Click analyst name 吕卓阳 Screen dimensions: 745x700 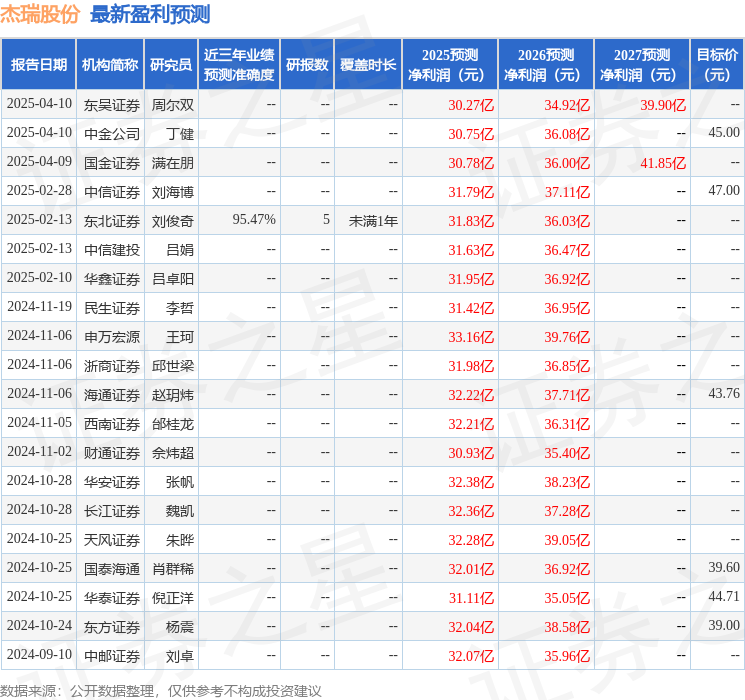(173, 279)
